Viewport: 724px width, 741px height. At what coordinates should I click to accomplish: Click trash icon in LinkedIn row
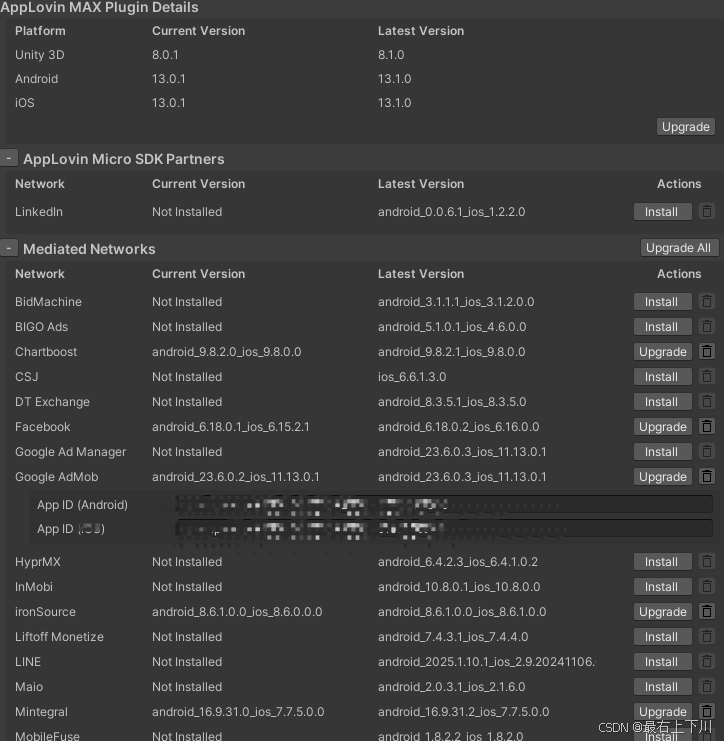(707, 211)
